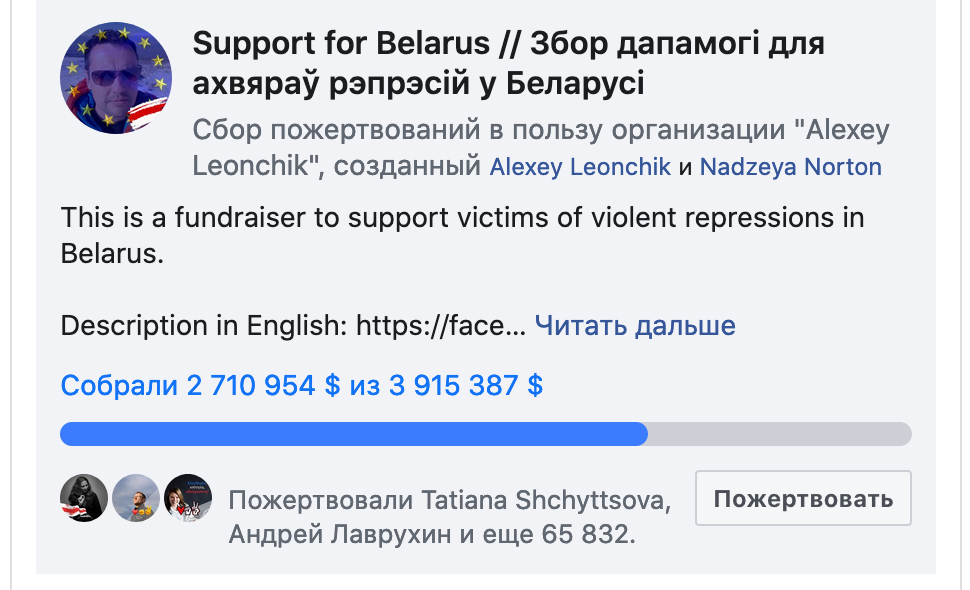Click the second donor avatar

click(x=136, y=498)
